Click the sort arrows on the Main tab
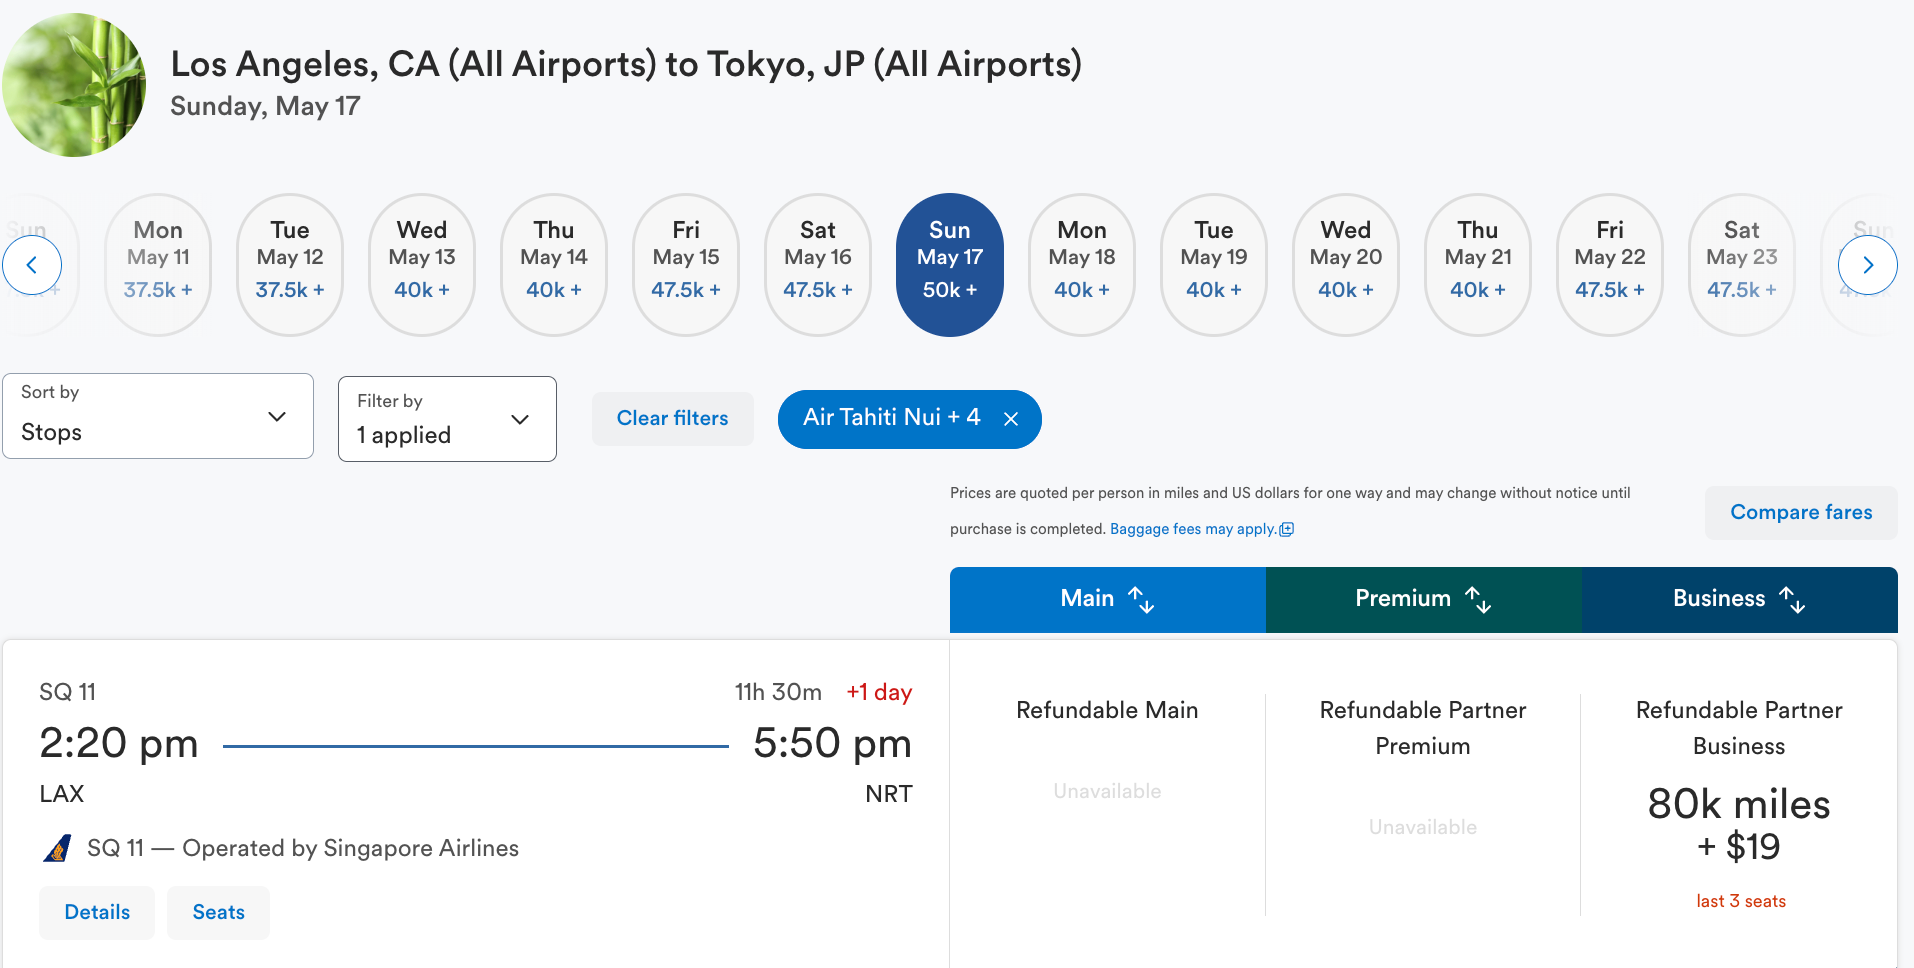The height and width of the screenshot is (968, 1914). coord(1141,599)
